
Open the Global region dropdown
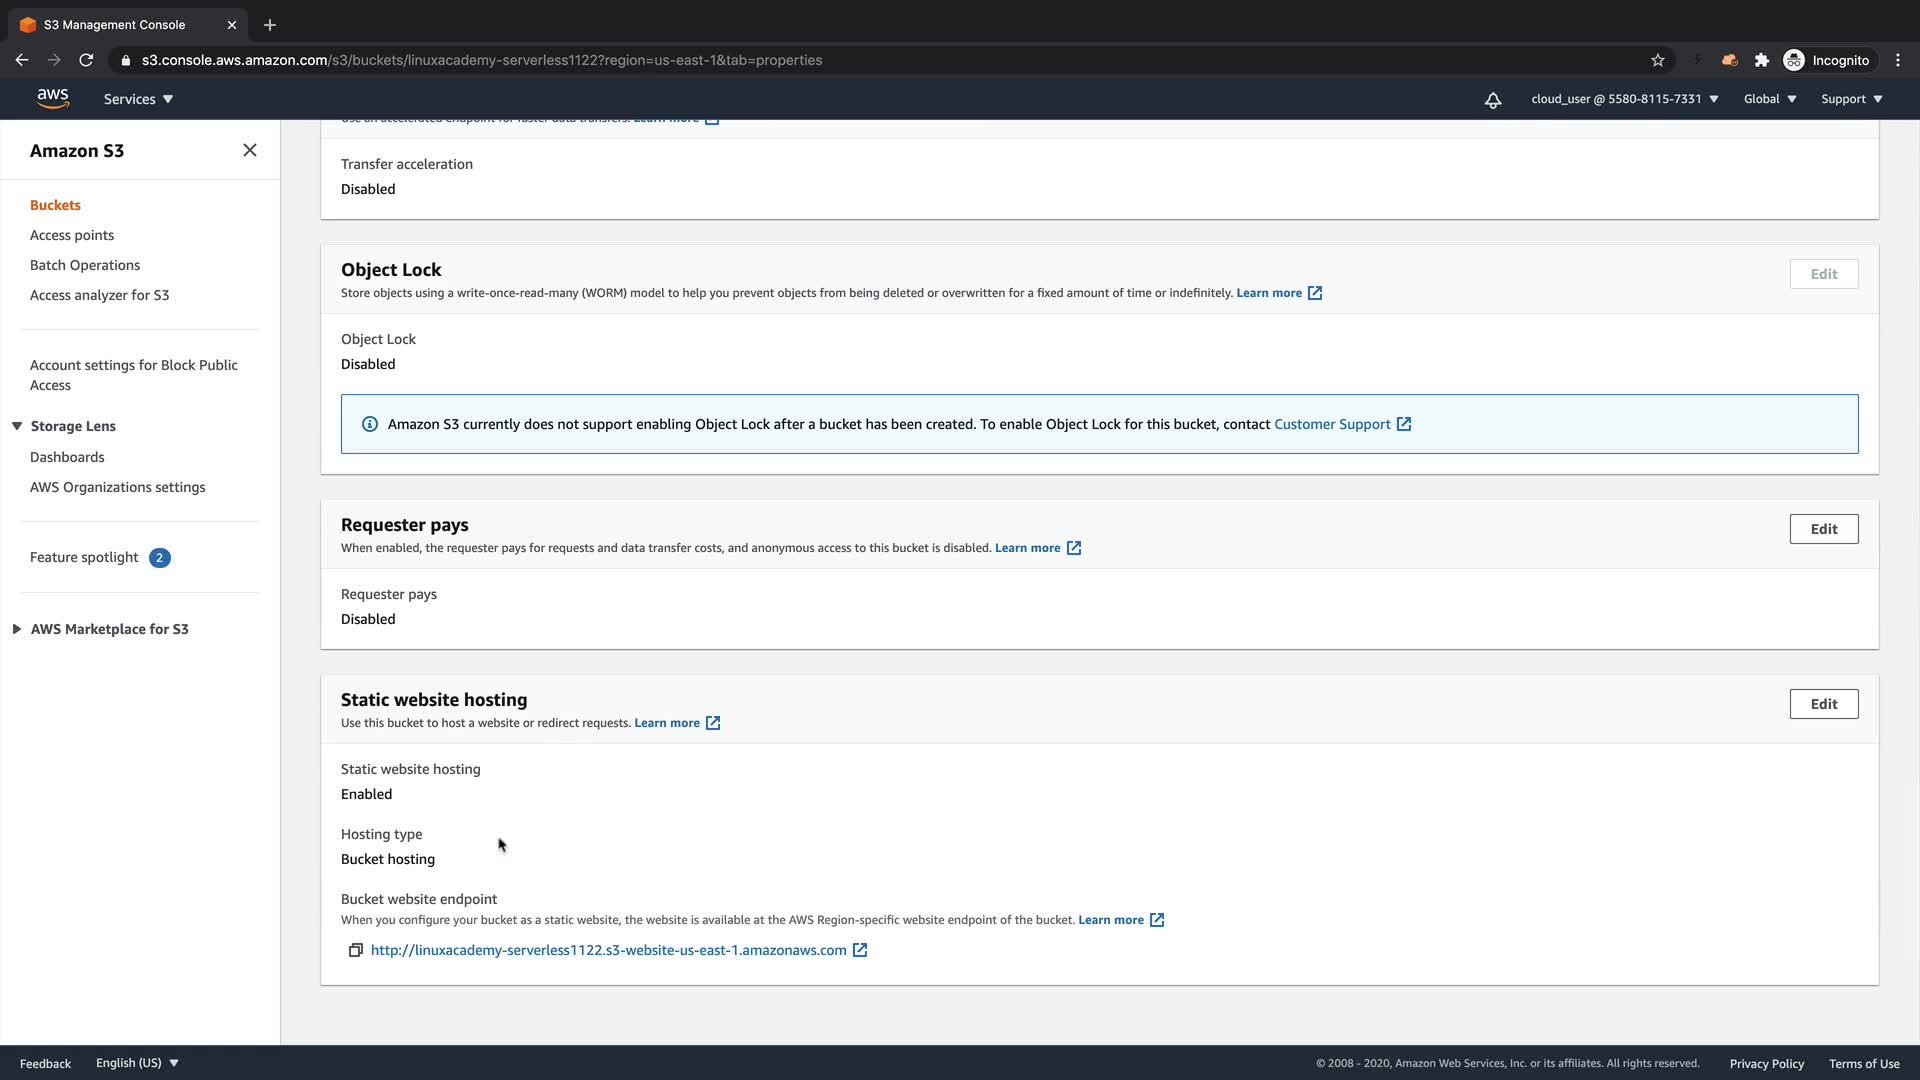pos(1769,99)
